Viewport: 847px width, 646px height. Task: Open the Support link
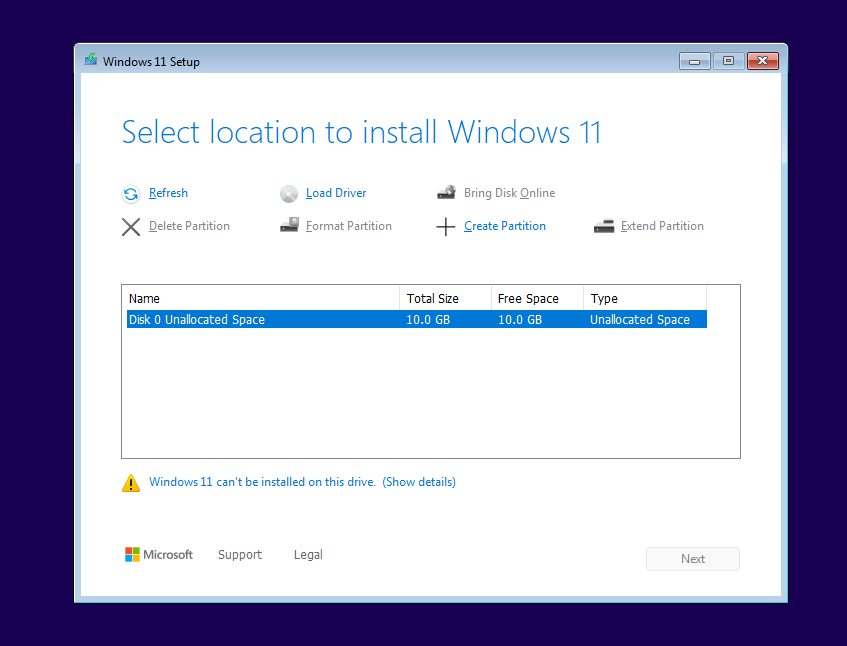point(240,555)
